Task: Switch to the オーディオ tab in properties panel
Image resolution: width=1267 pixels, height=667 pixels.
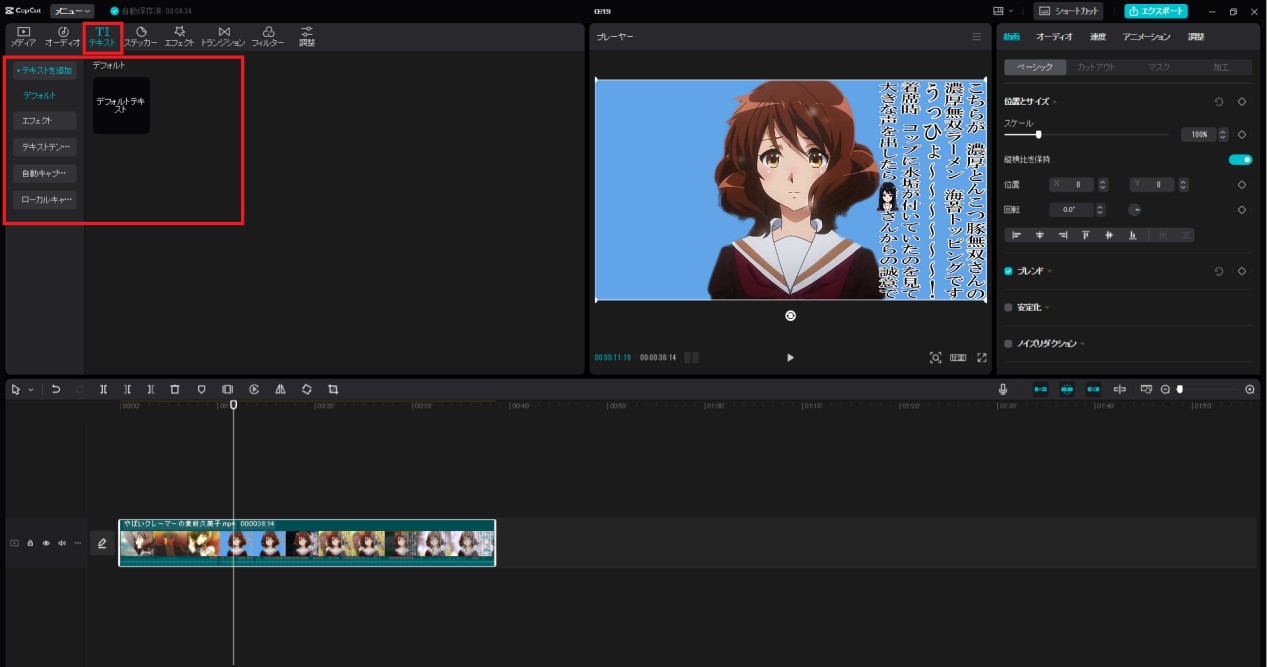Action: click(1054, 36)
